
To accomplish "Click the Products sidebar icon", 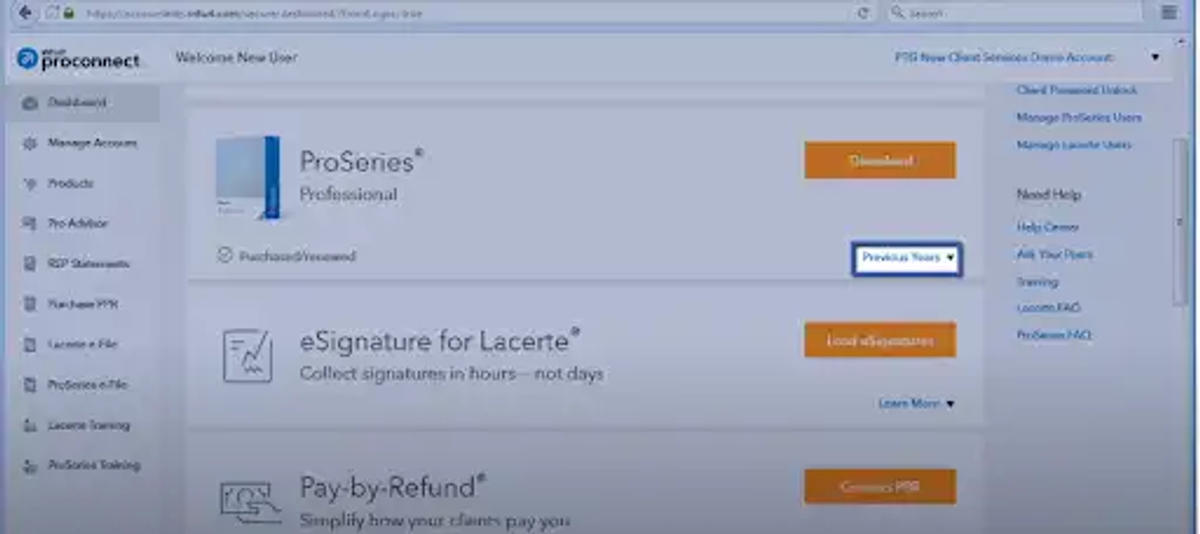I will [29, 184].
